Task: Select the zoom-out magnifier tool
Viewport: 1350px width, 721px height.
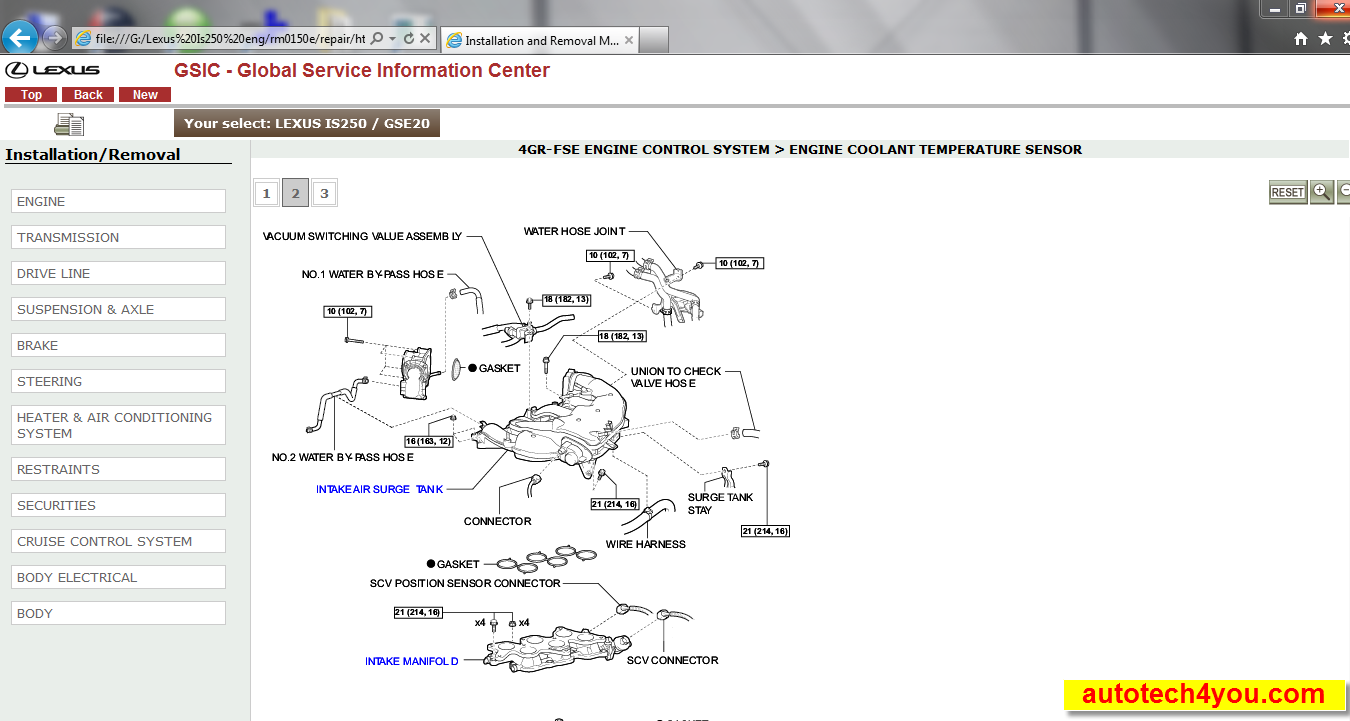Action: pos(1345,192)
